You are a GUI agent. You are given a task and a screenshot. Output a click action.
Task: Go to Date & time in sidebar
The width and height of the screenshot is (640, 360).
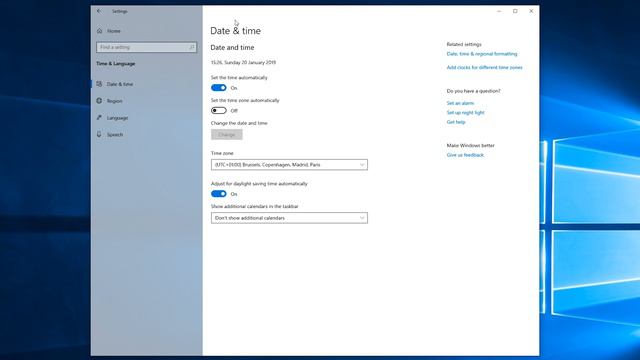coord(120,84)
